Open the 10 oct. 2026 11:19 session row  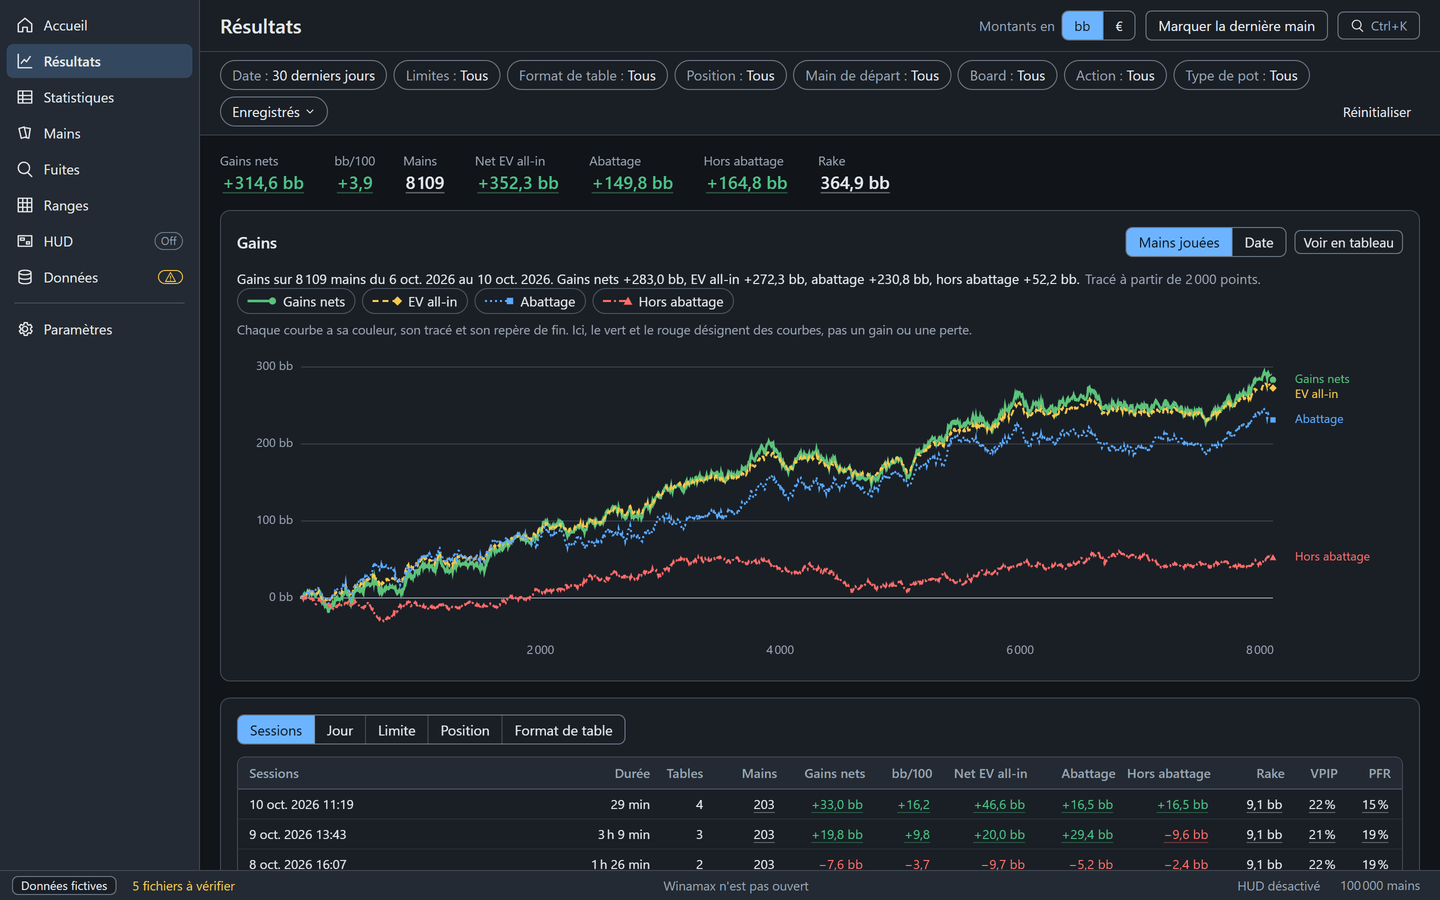pos(819,805)
